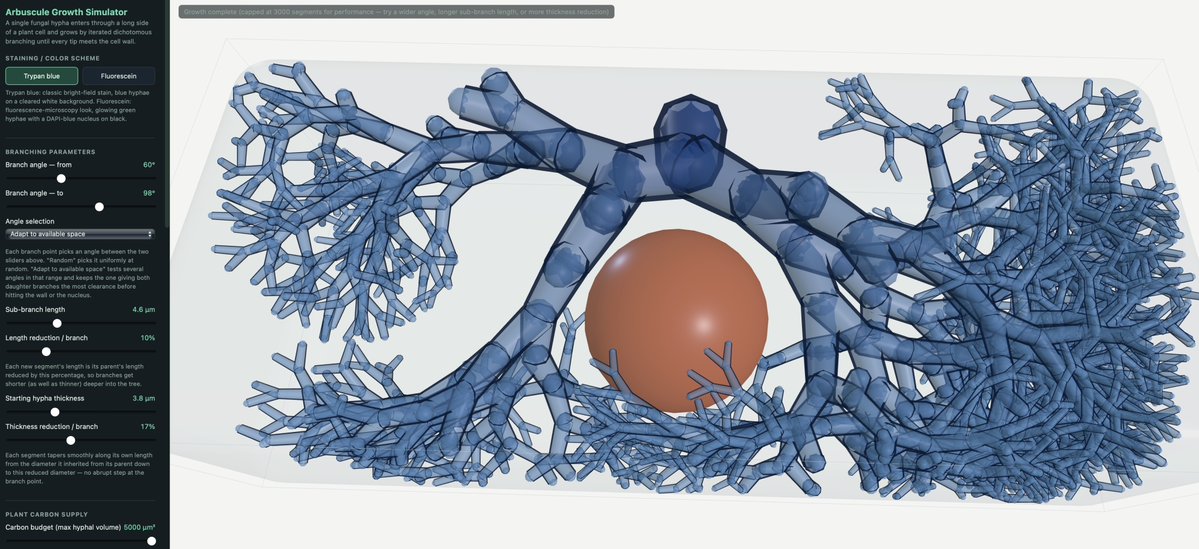Click the Thickness reduction / branch slider handle

point(70,440)
